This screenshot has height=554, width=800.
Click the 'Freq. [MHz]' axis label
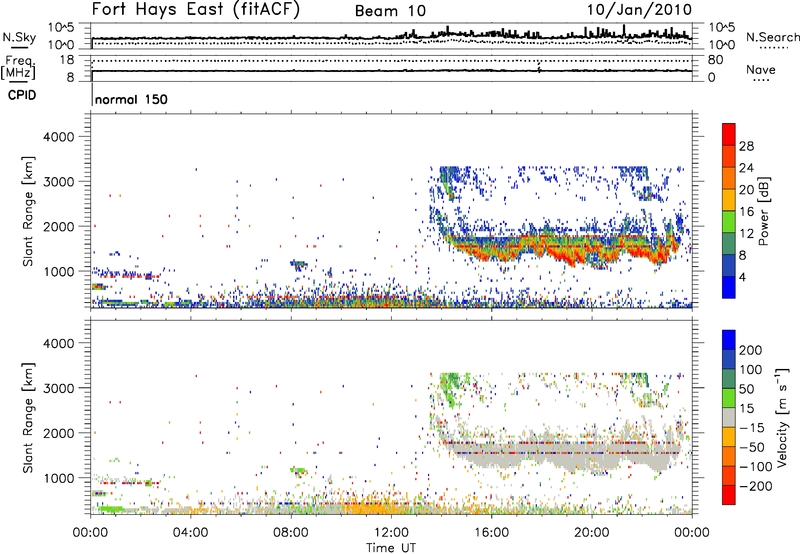(19, 69)
